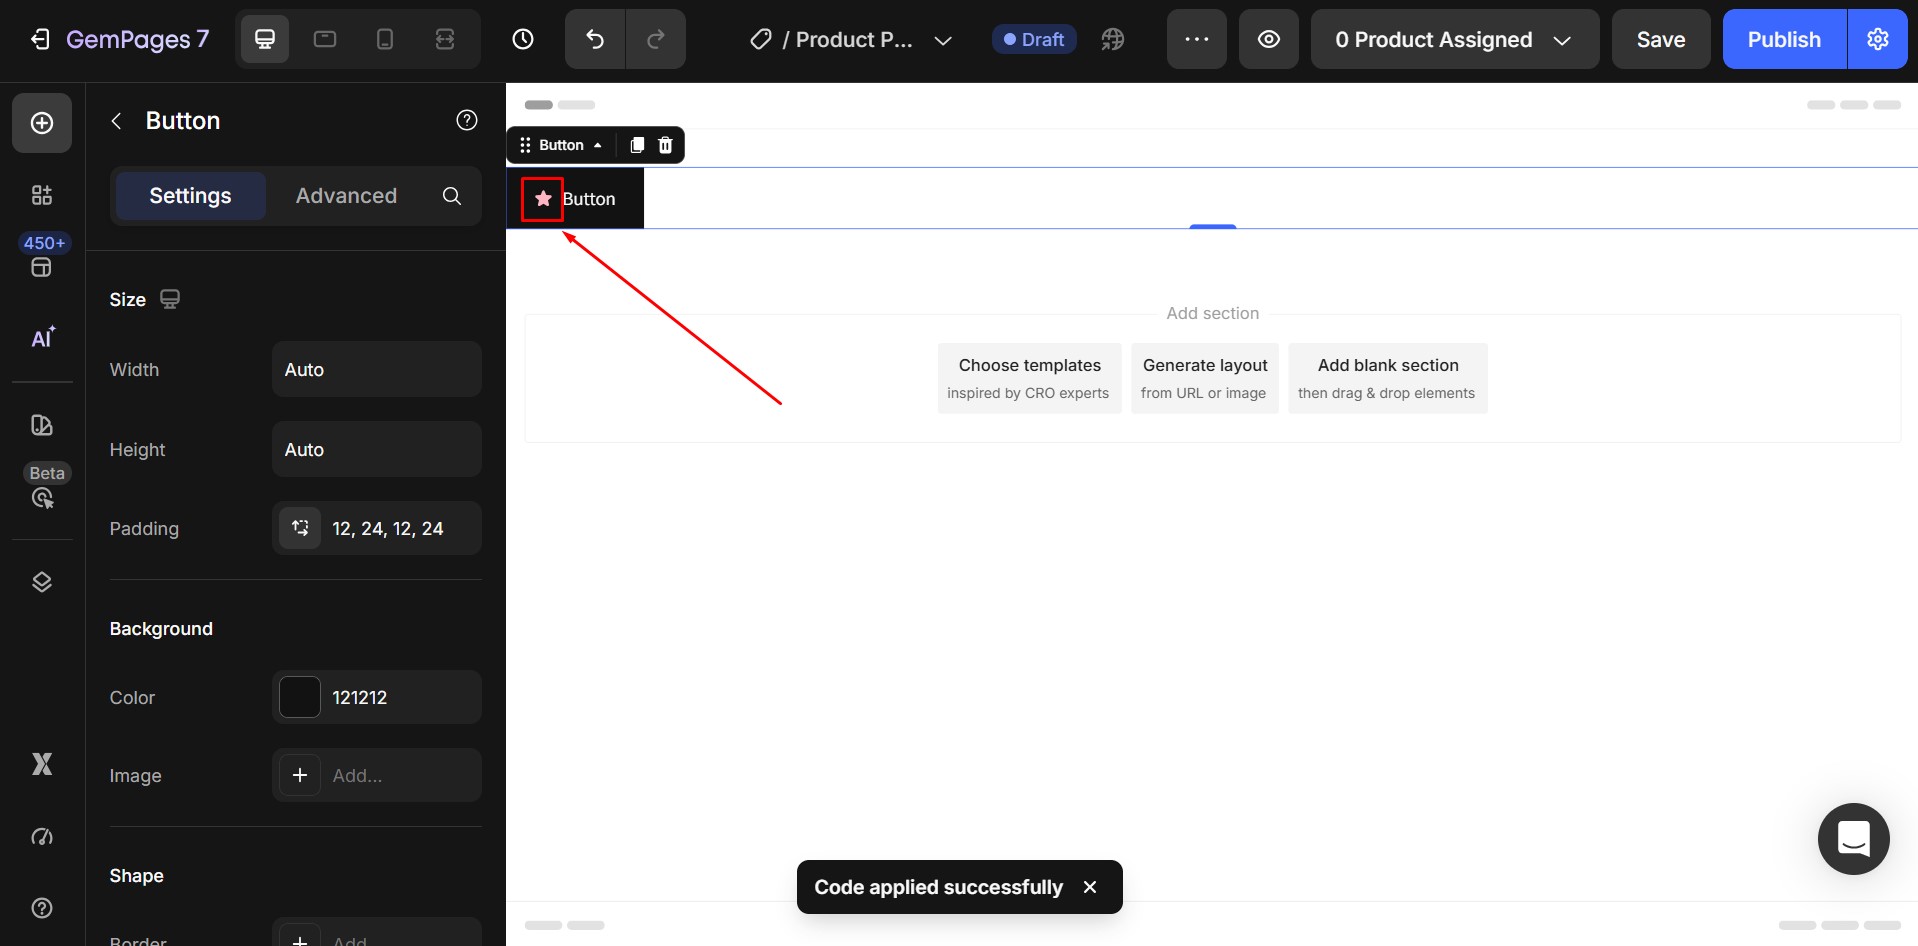Switch to the Advanced tab
The height and width of the screenshot is (946, 1918).
[345, 196]
